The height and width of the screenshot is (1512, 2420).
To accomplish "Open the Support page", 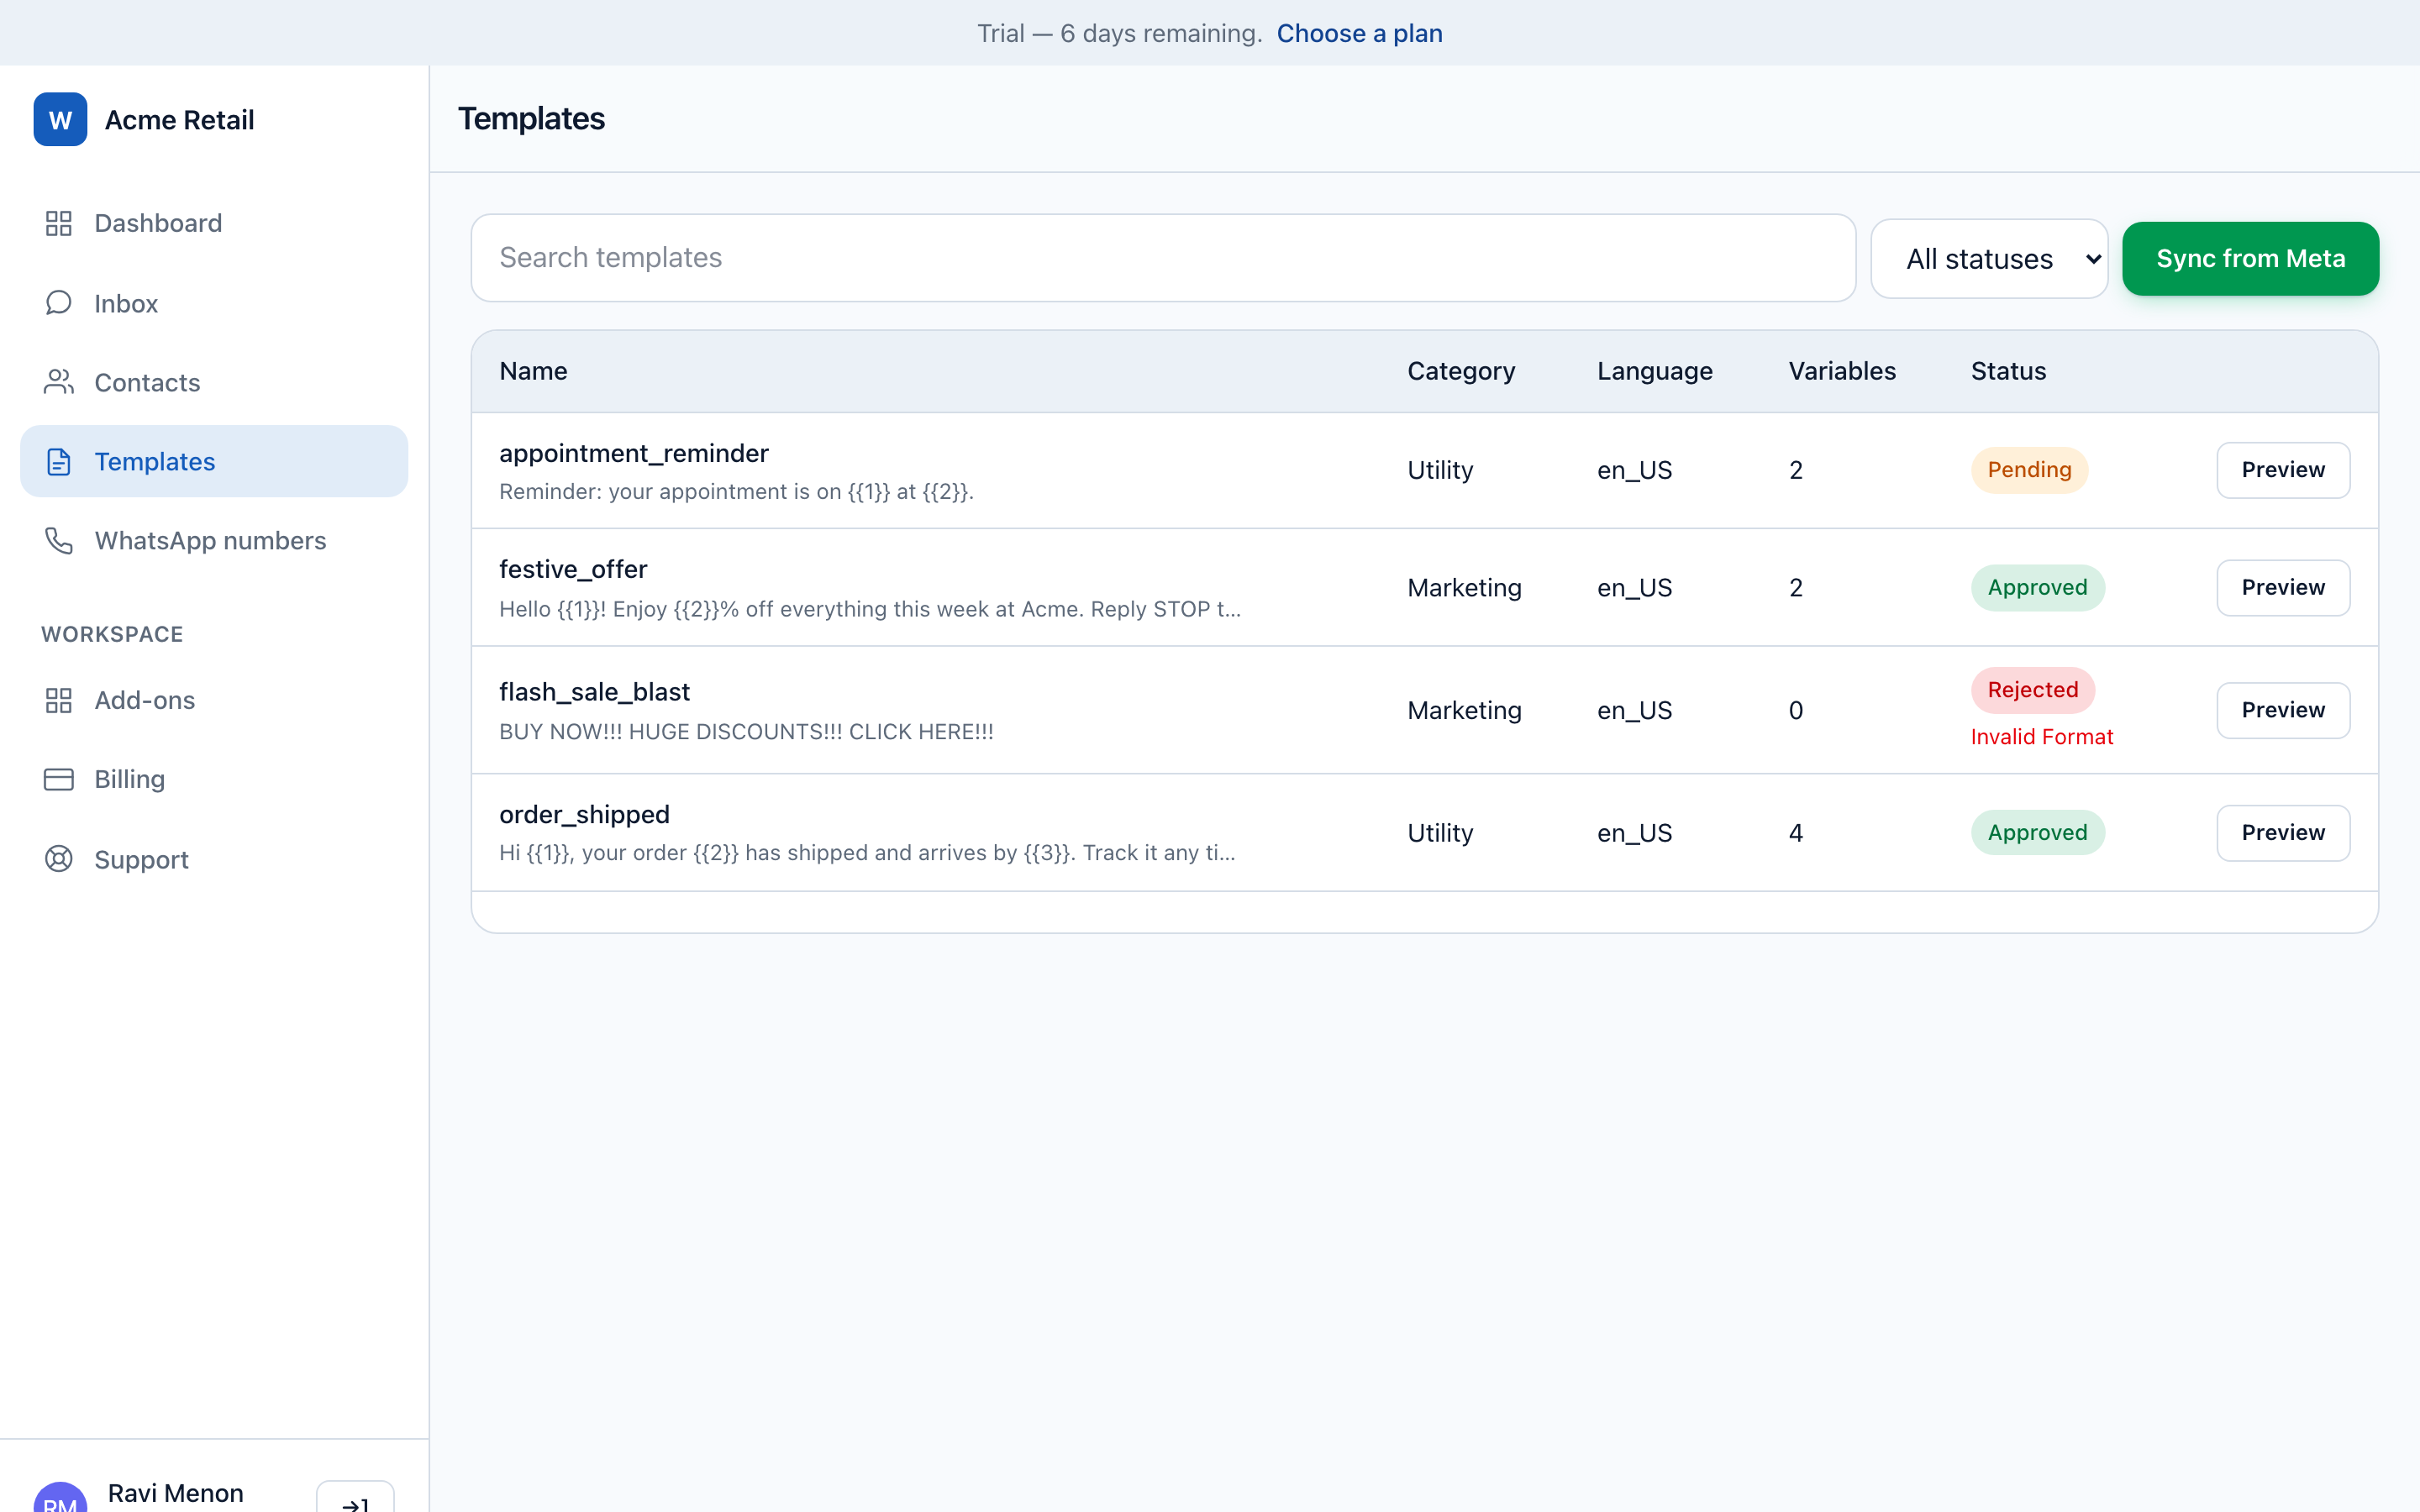I will 214,859.
